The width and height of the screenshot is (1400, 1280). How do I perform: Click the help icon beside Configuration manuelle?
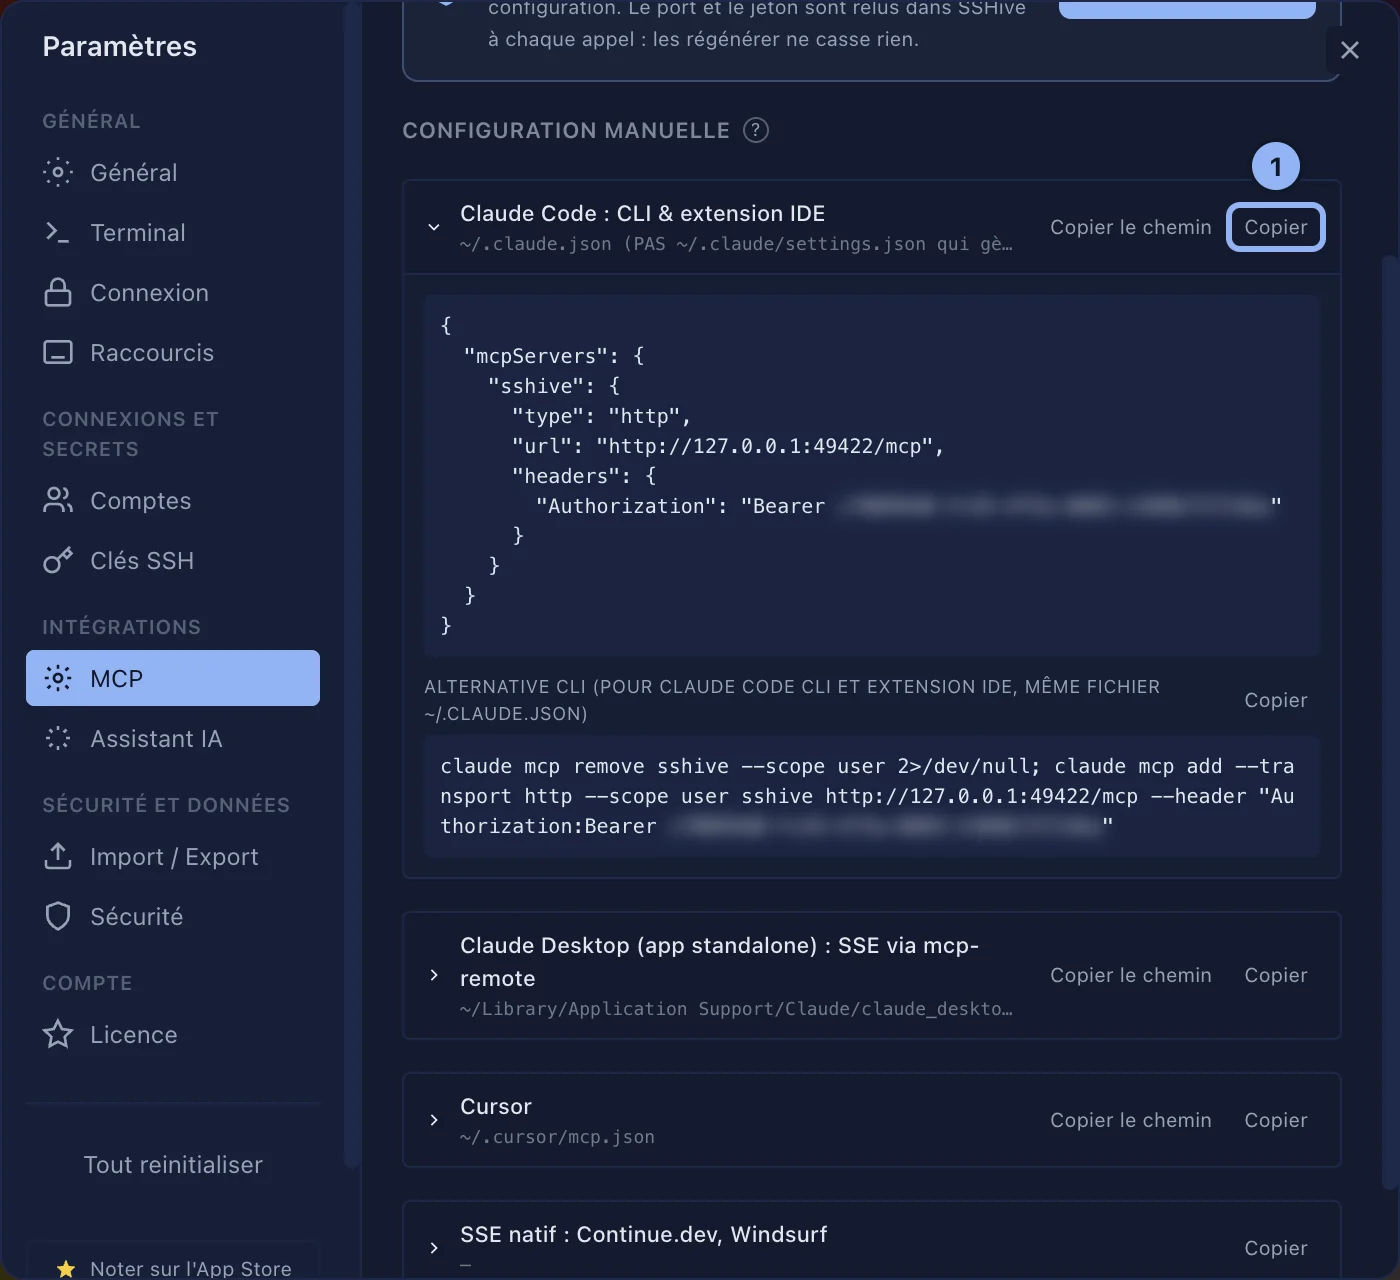pos(756,131)
